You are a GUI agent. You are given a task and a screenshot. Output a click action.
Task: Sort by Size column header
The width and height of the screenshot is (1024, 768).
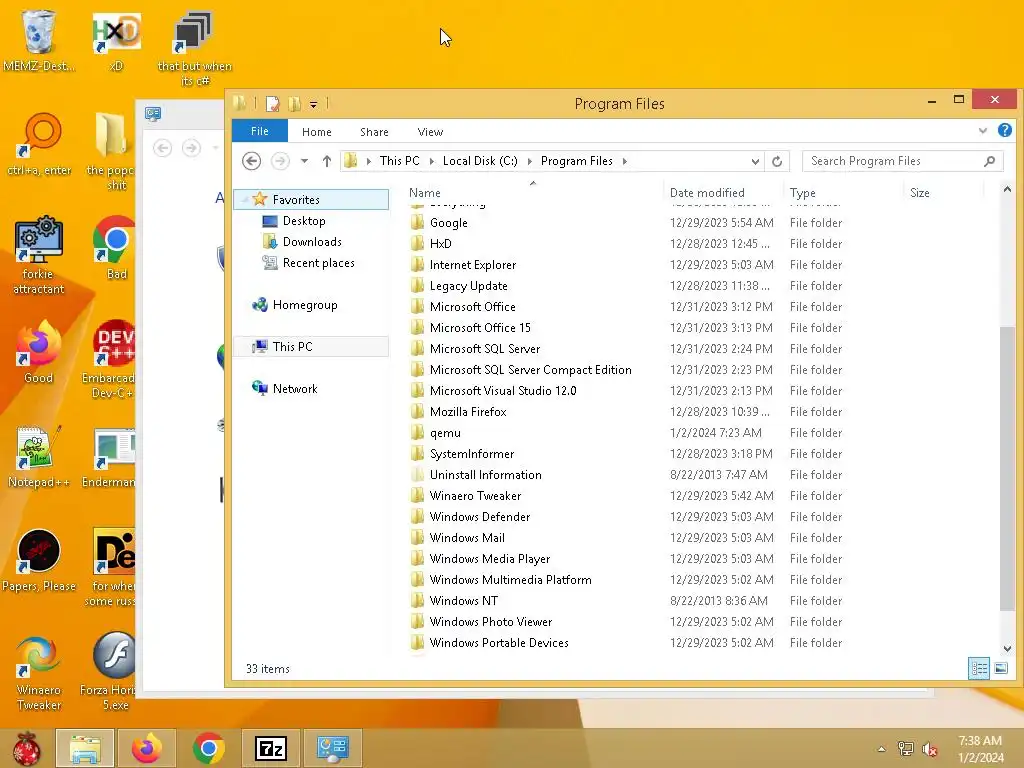[x=944, y=192]
